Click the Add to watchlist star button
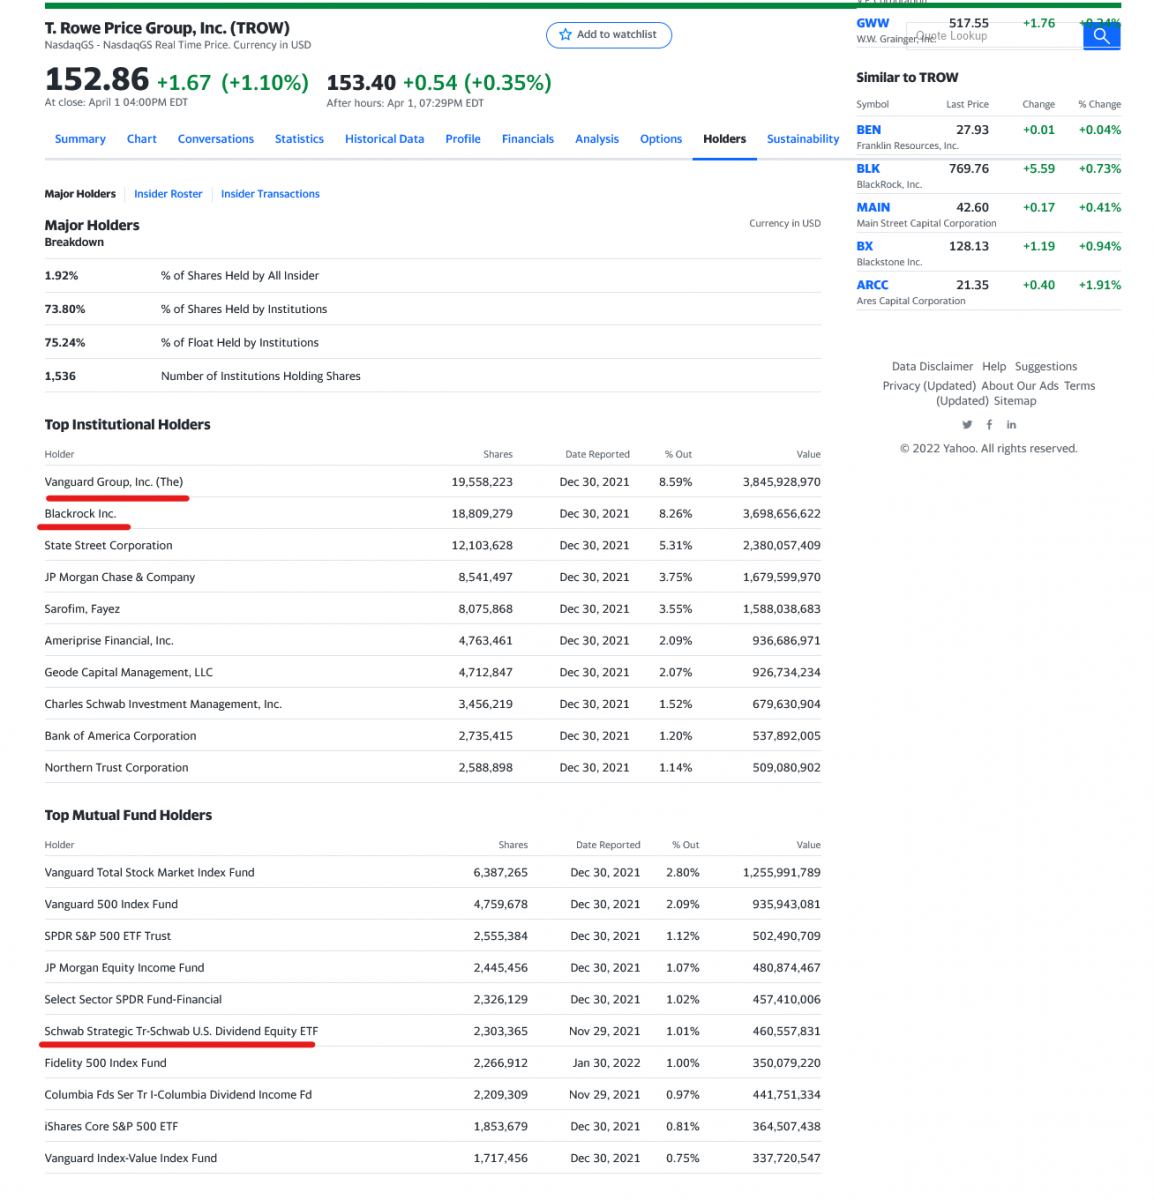1154x1200 pixels. tap(608, 35)
